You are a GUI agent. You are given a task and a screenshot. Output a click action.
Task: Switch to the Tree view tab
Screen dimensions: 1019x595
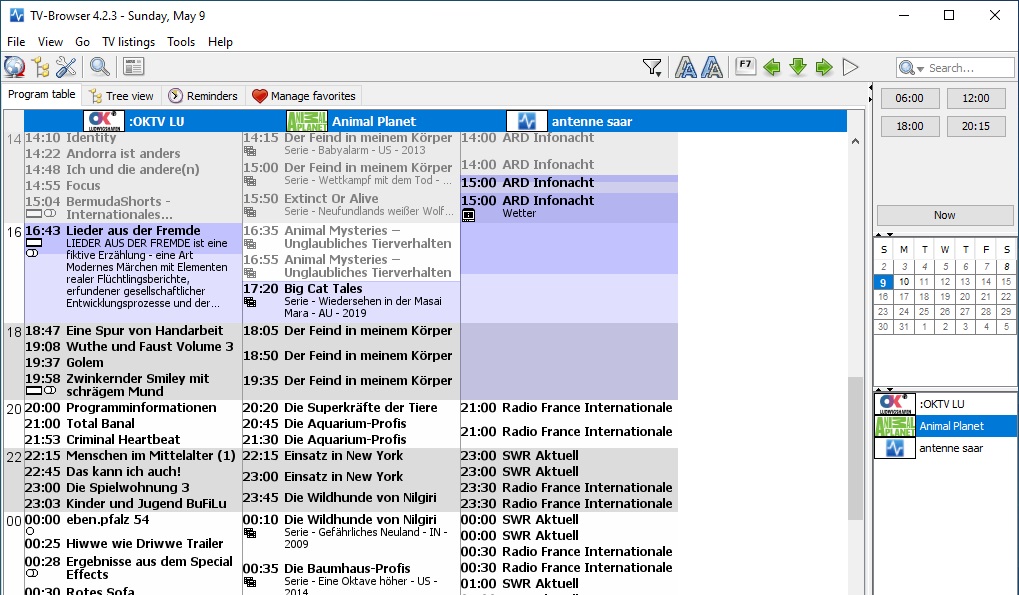(122, 96)
